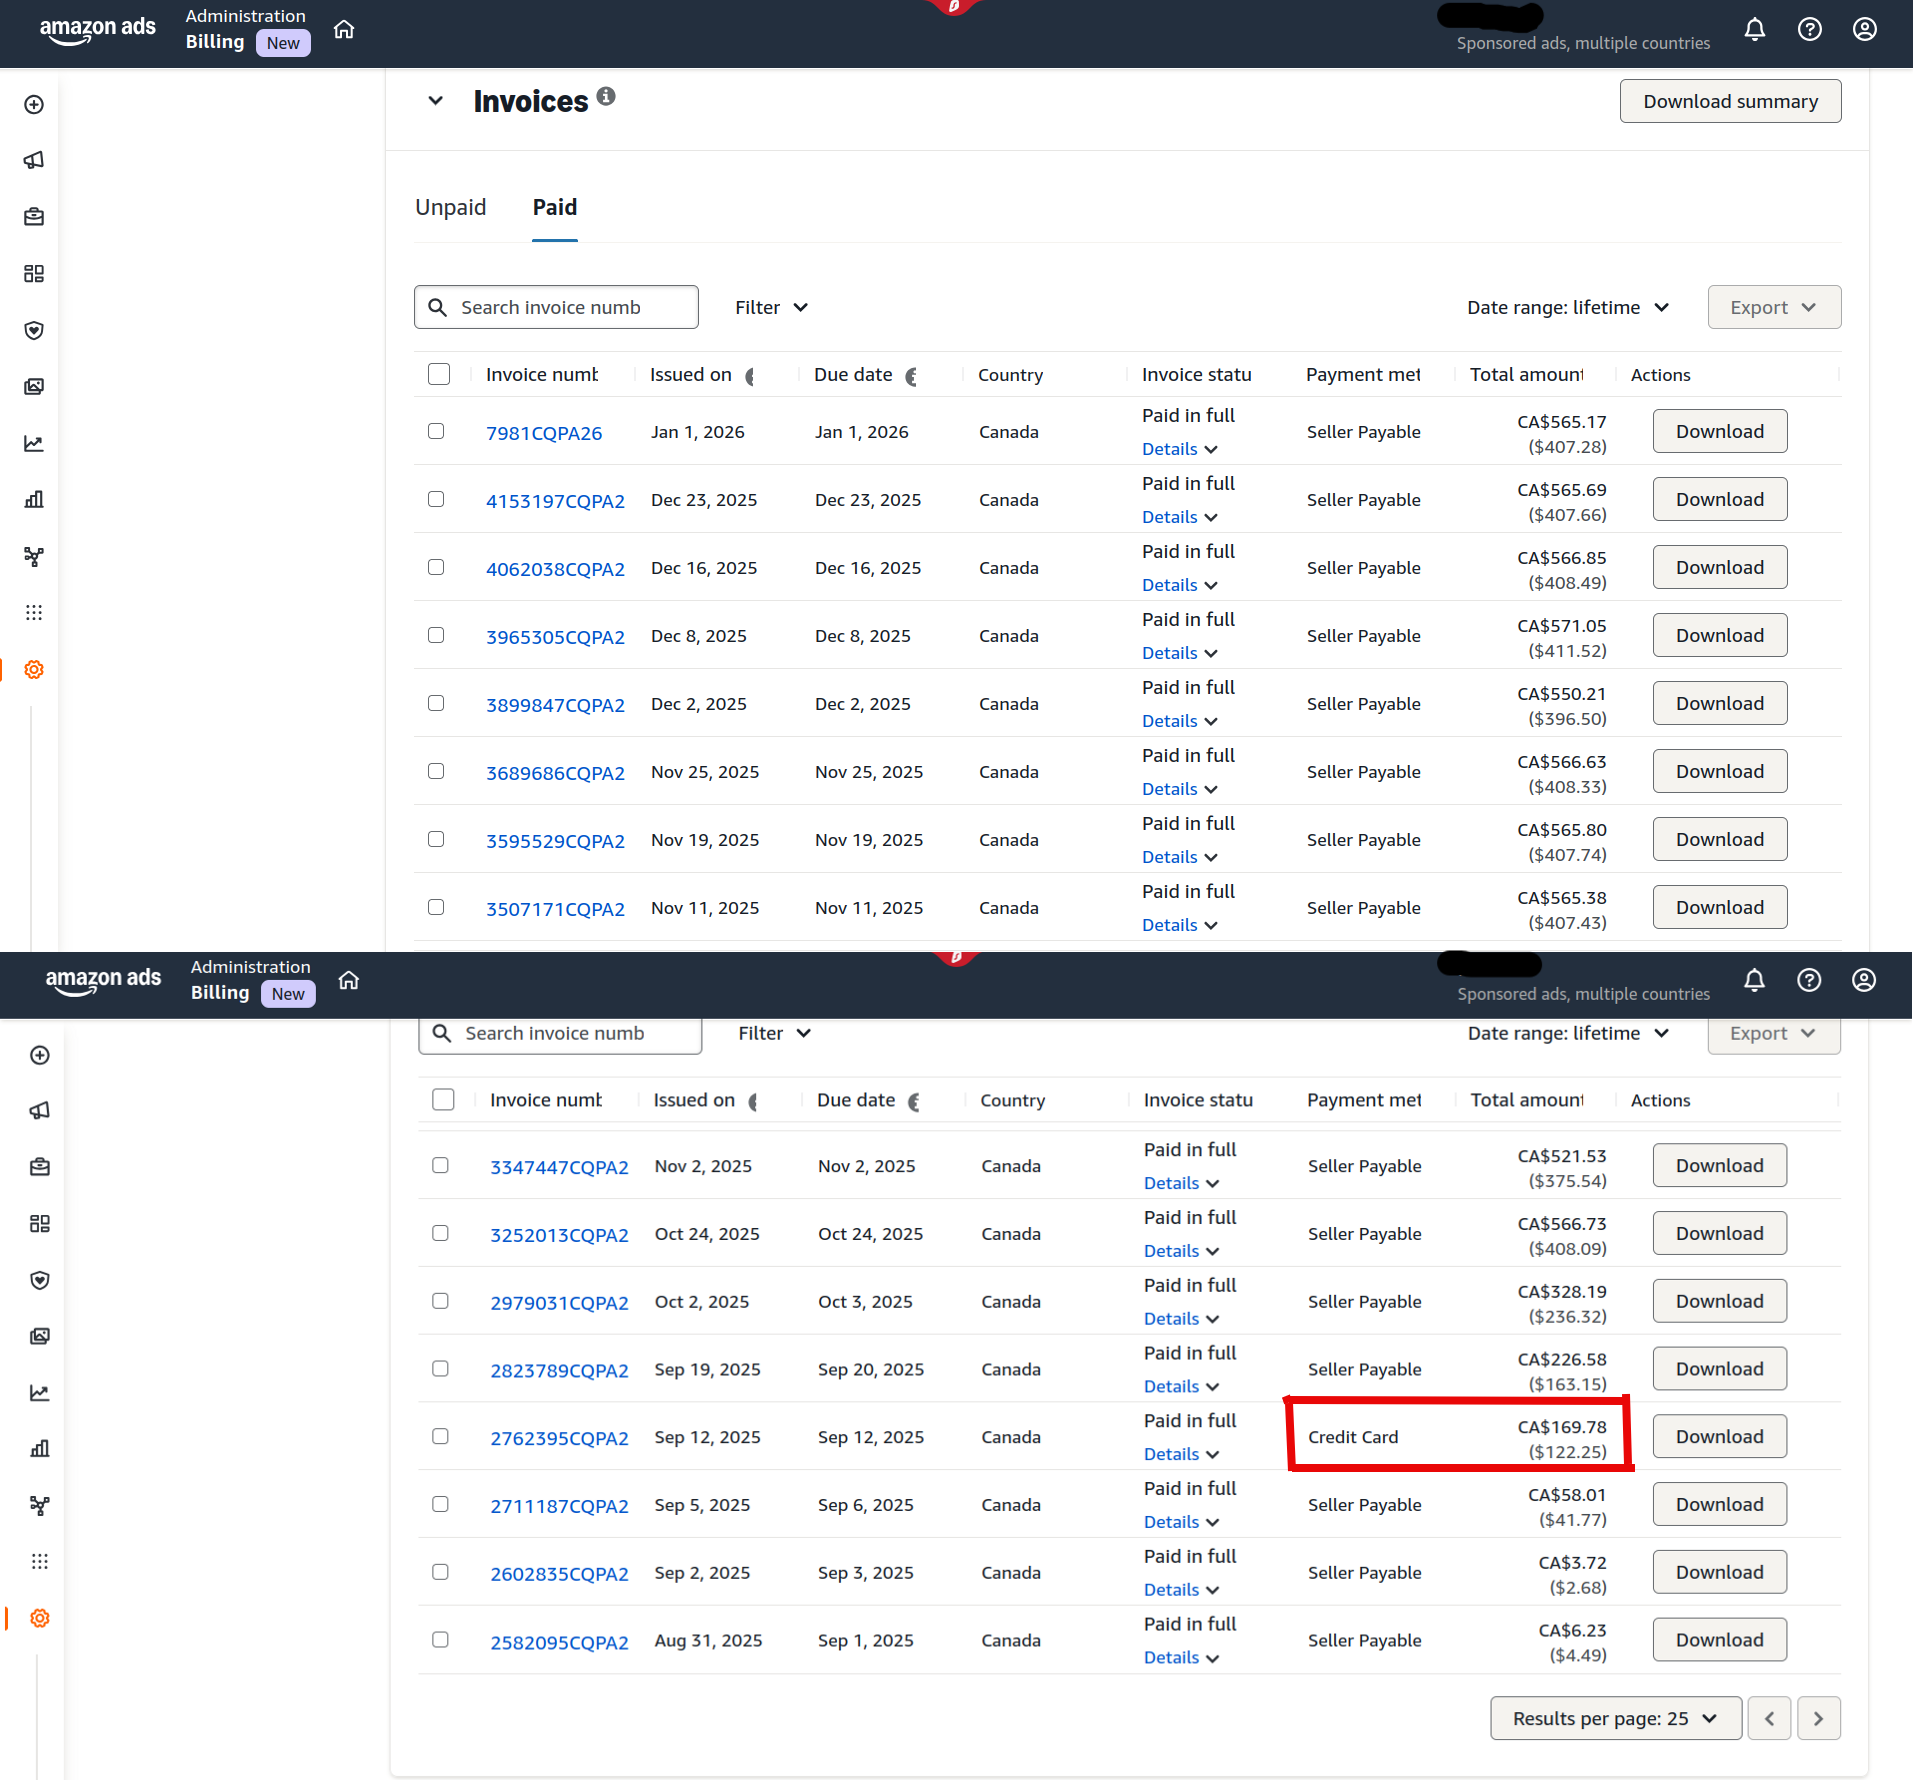Download invoice 2979031CQPA2
1913x1780 pixels.
tap(1718, 1301)
